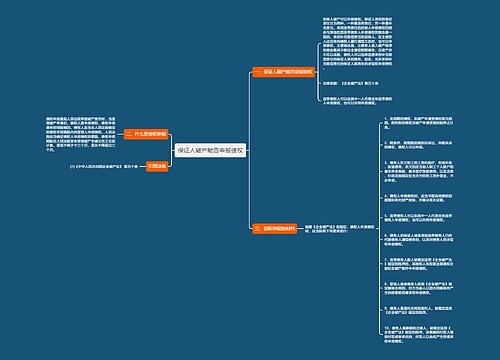Select numbered item 1 in materials list

418,123
